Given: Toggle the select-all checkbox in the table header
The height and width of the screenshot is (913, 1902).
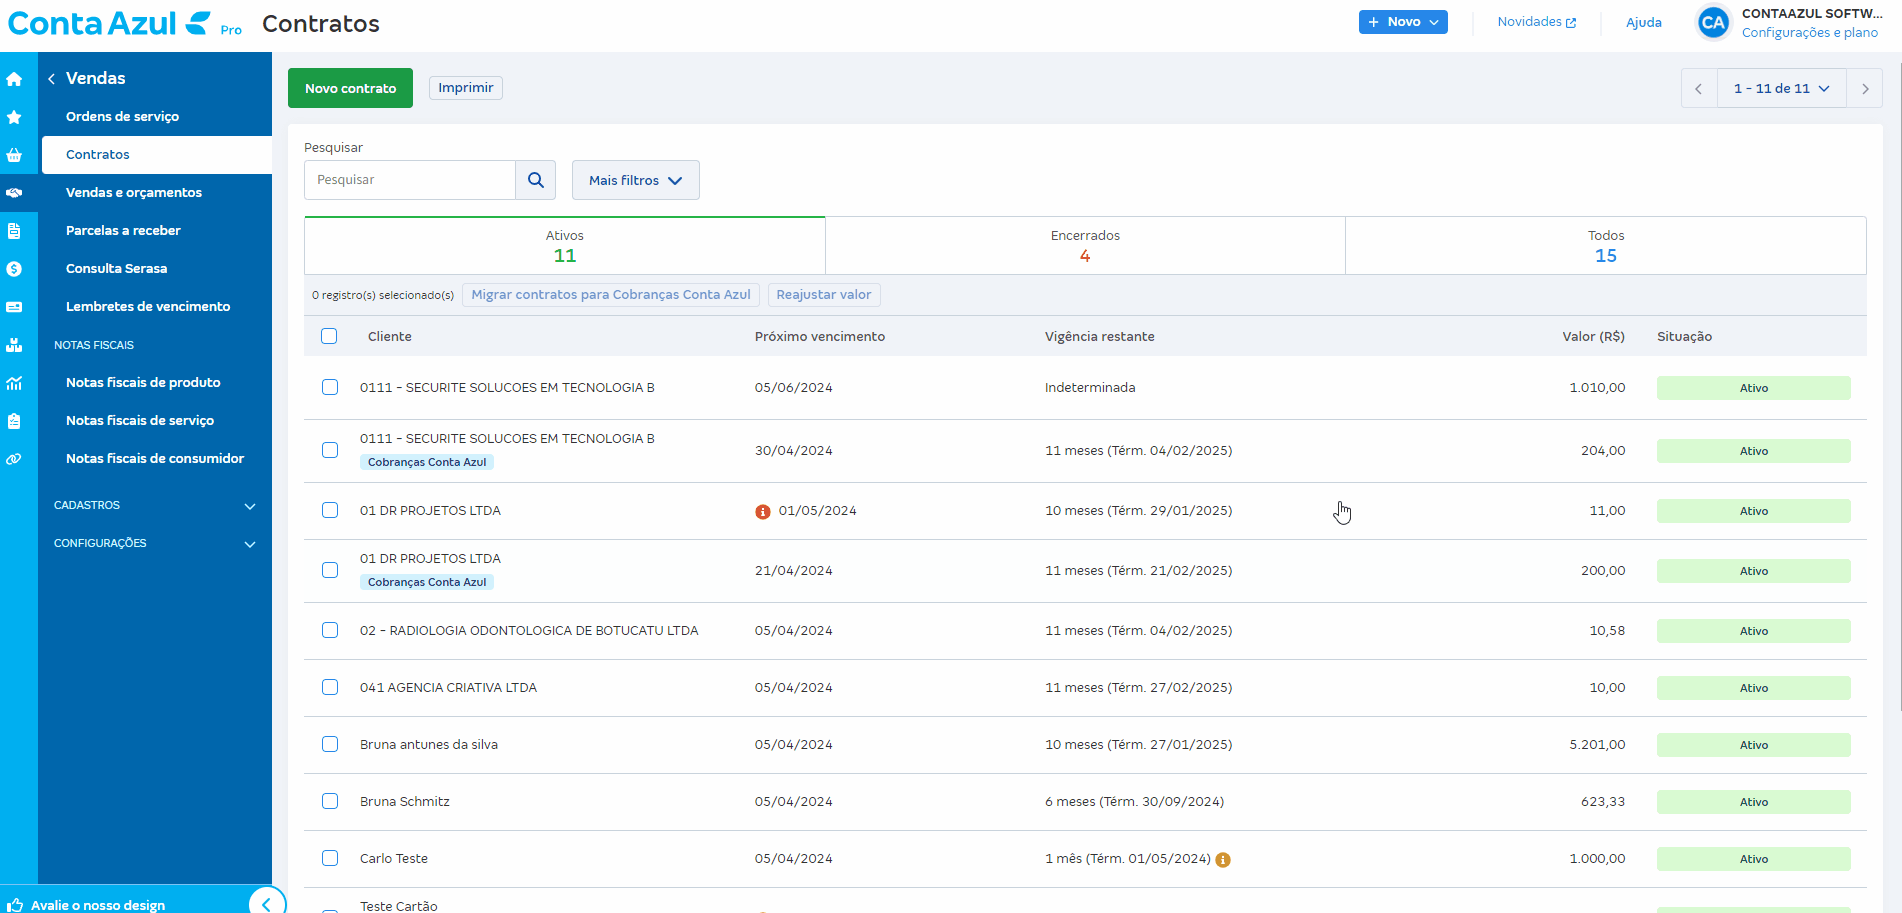Looking at the screenshot, I should point(329,336).
